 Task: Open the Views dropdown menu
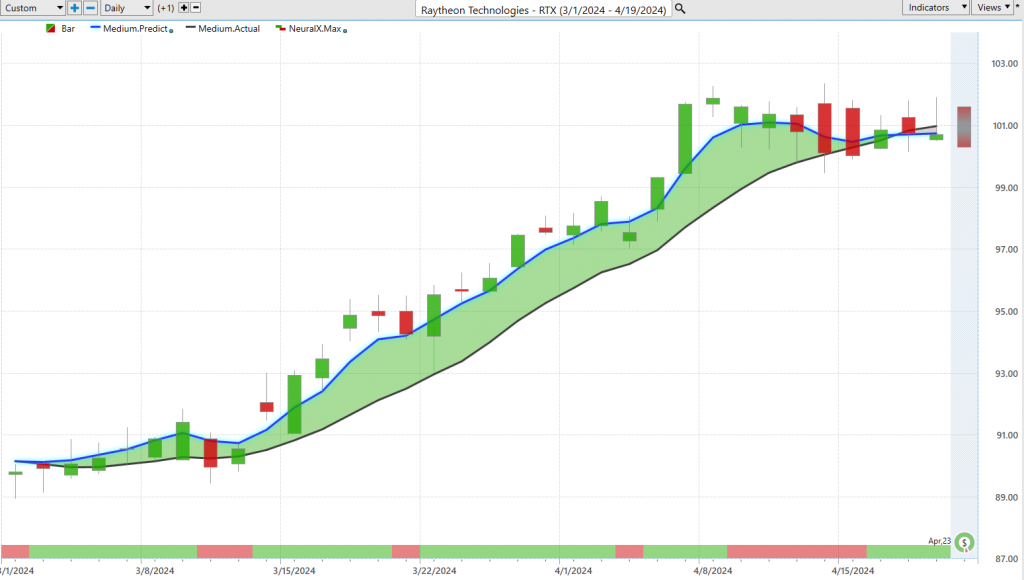993,7
